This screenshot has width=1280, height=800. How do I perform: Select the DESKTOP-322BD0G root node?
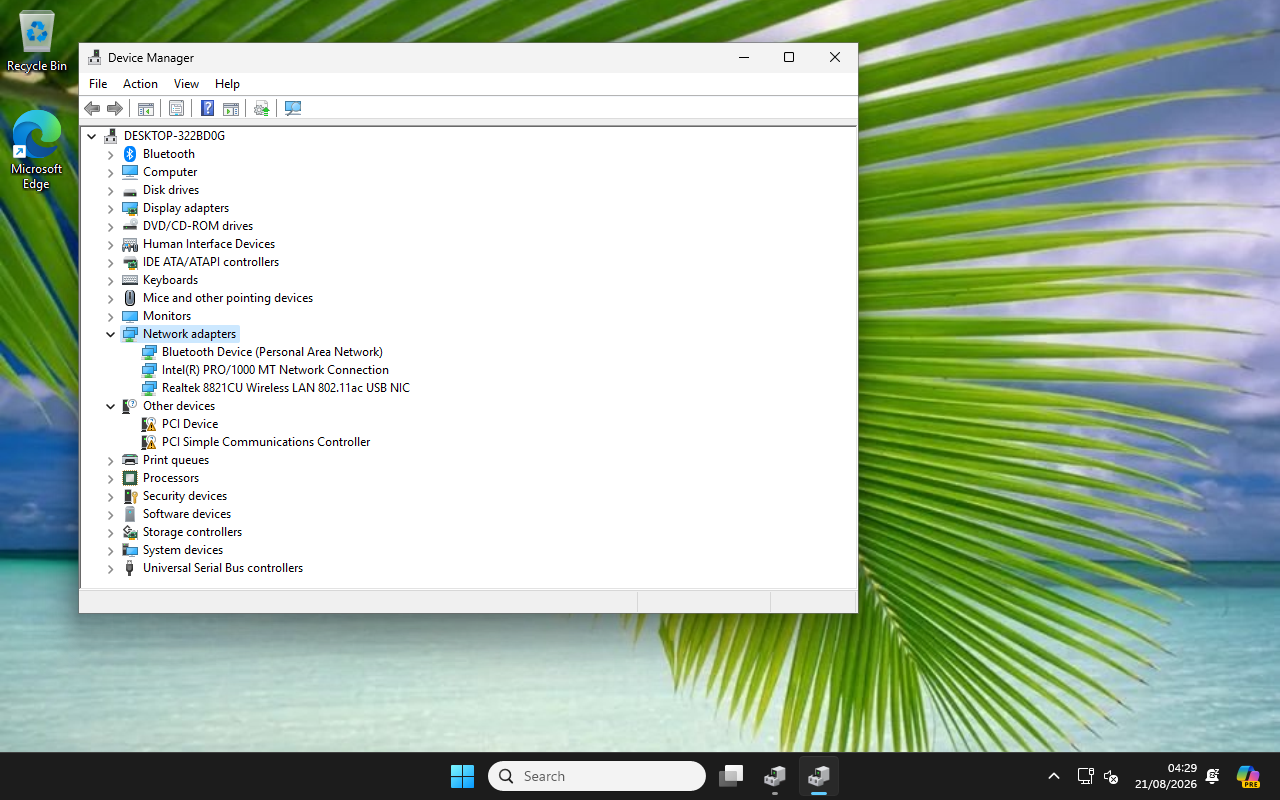pos(174,136)
